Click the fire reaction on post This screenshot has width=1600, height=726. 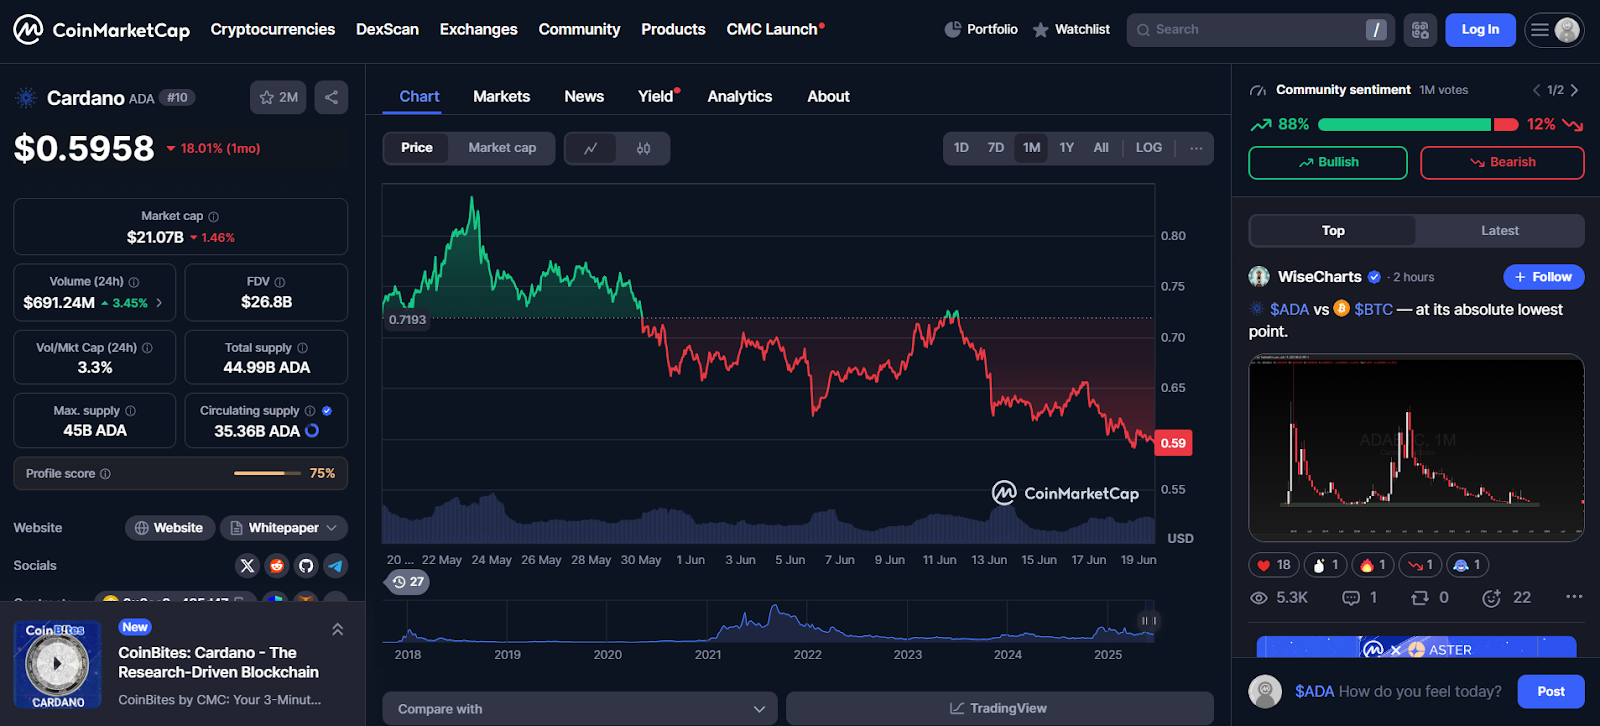tap(1374, 565)
